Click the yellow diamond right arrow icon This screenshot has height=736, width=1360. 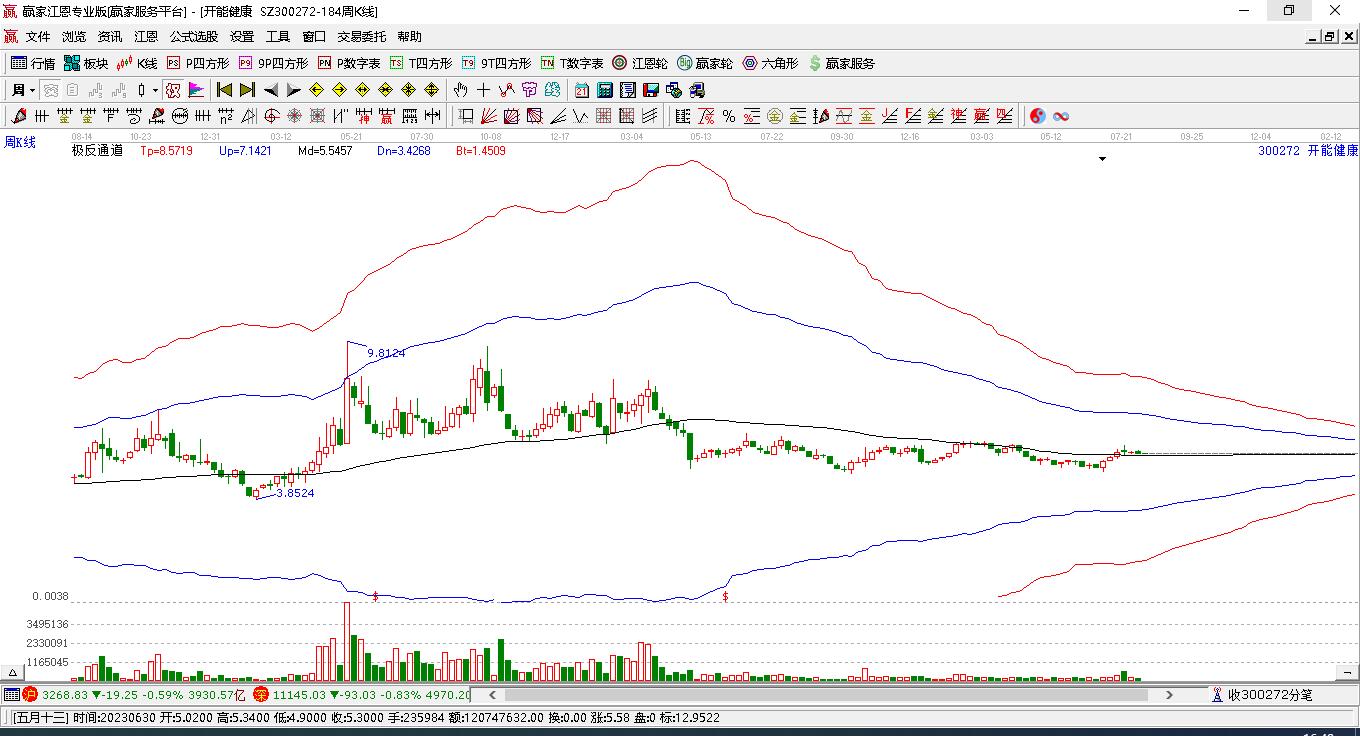point(340,90)
